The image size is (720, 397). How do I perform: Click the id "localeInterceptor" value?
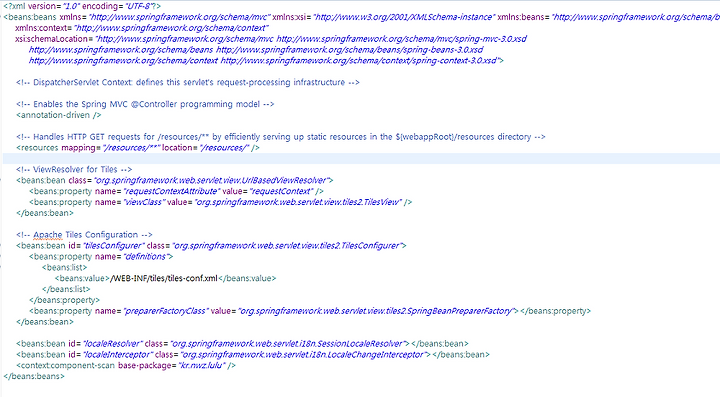pos(118,355)
